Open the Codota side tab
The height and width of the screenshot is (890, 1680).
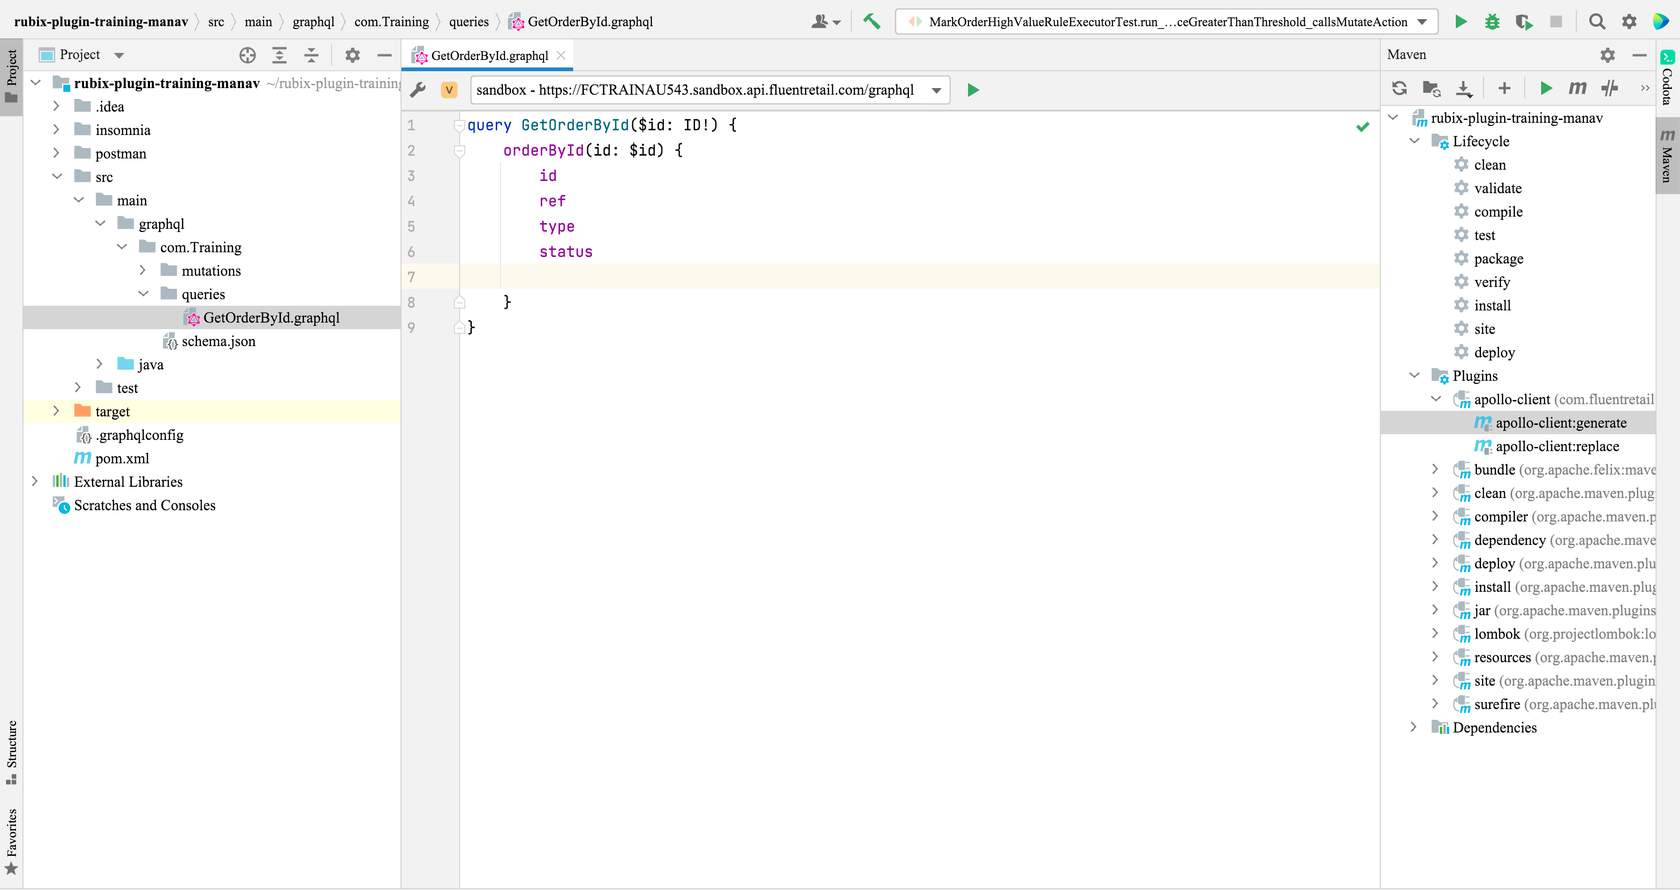point(1667,78)
